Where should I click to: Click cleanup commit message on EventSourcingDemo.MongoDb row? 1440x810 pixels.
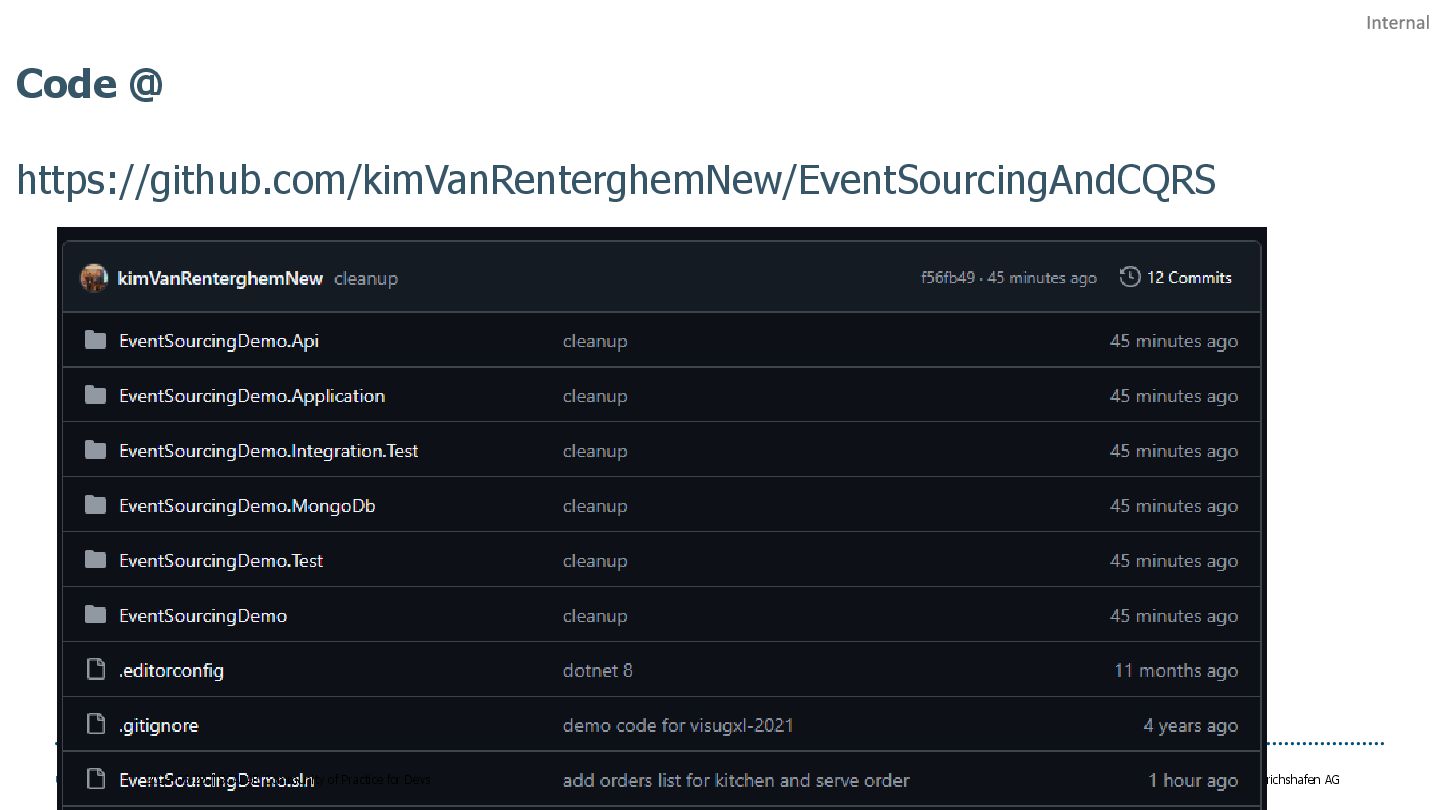pyautogui.click(x=595, y=506)
